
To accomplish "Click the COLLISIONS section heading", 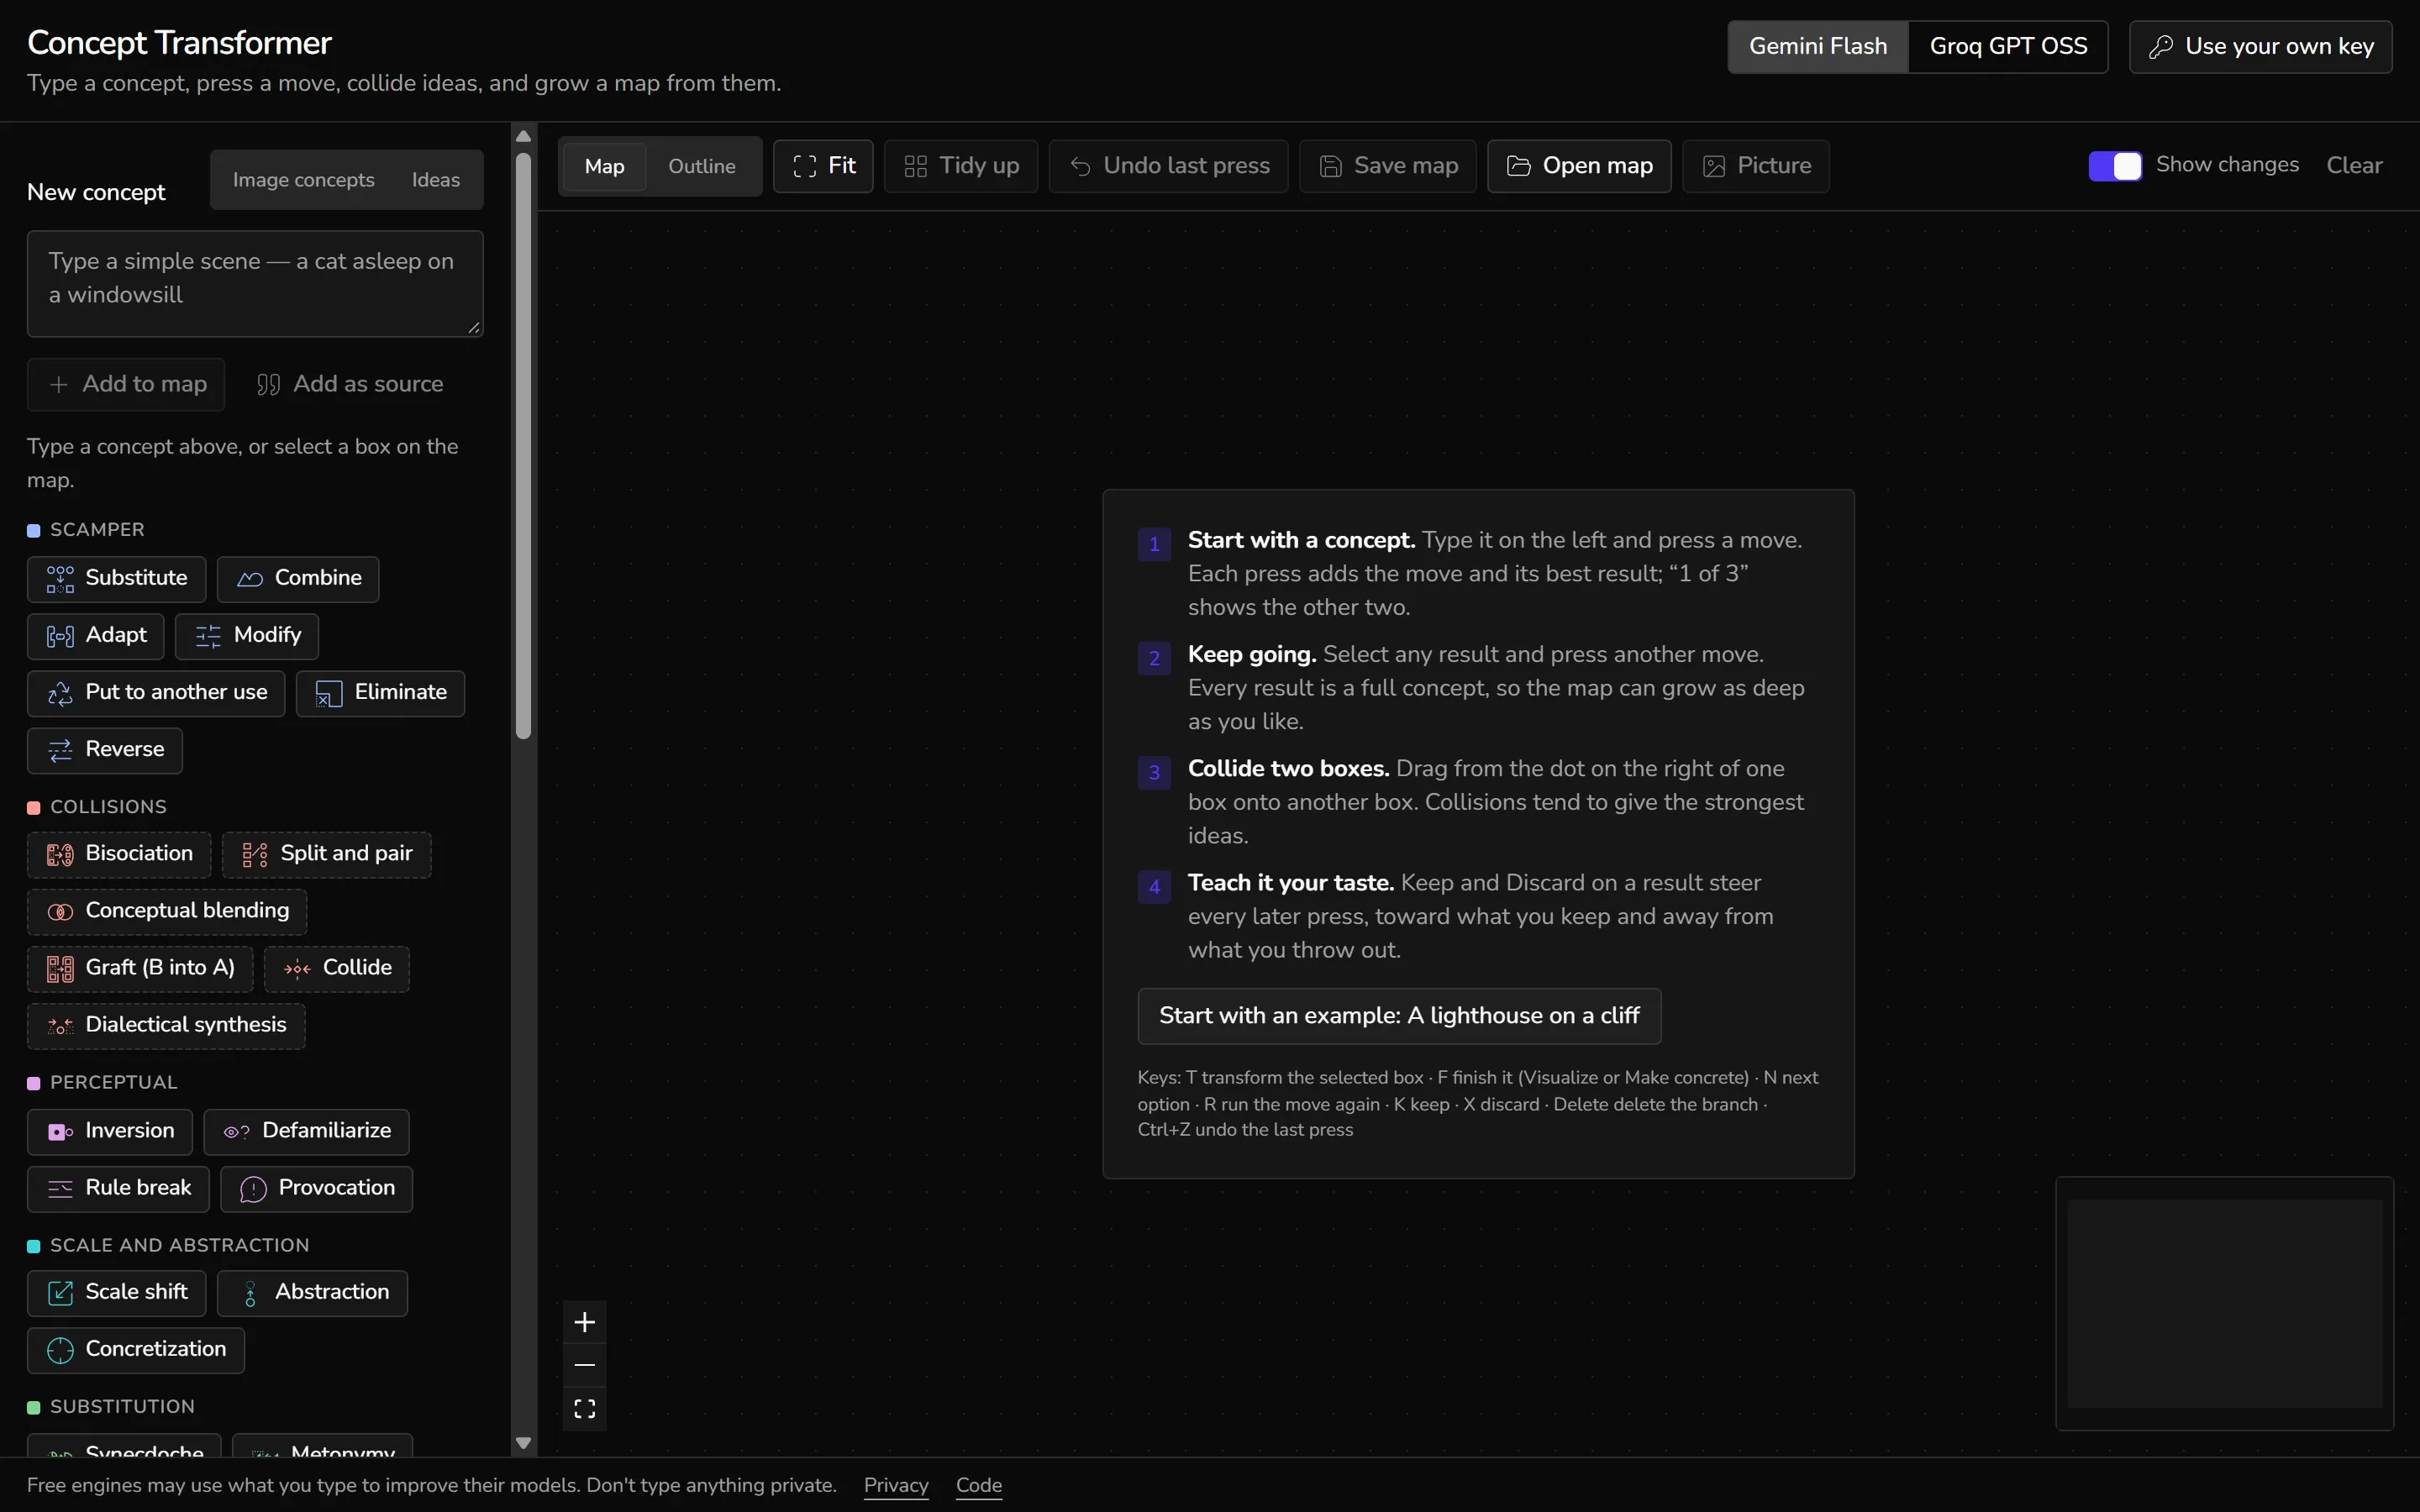I will pyautogui.click(x=108, y=807).
